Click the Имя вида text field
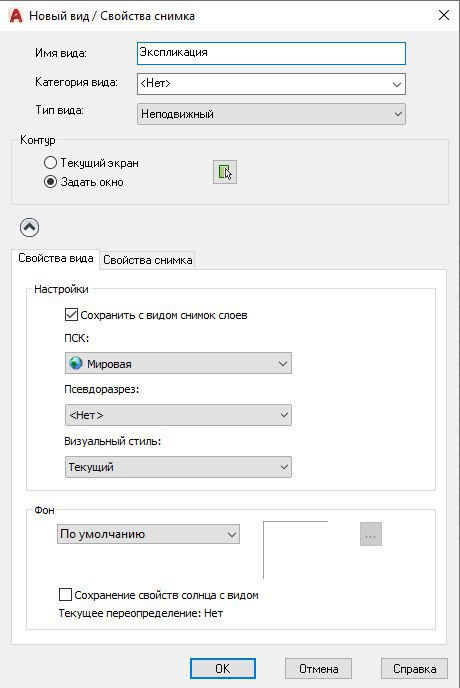Viewport: 460px width, 688px height. pyautogui.click(x=271, y=53)
